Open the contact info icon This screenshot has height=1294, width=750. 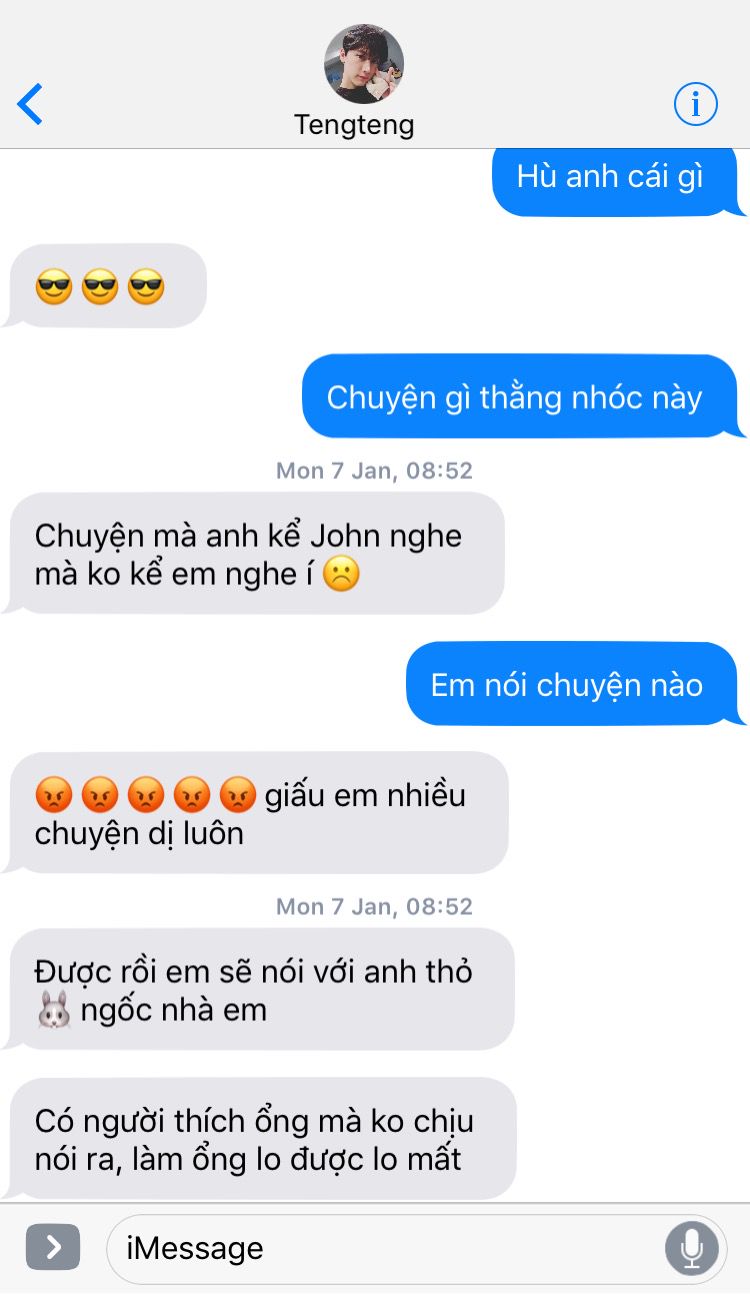696,103
